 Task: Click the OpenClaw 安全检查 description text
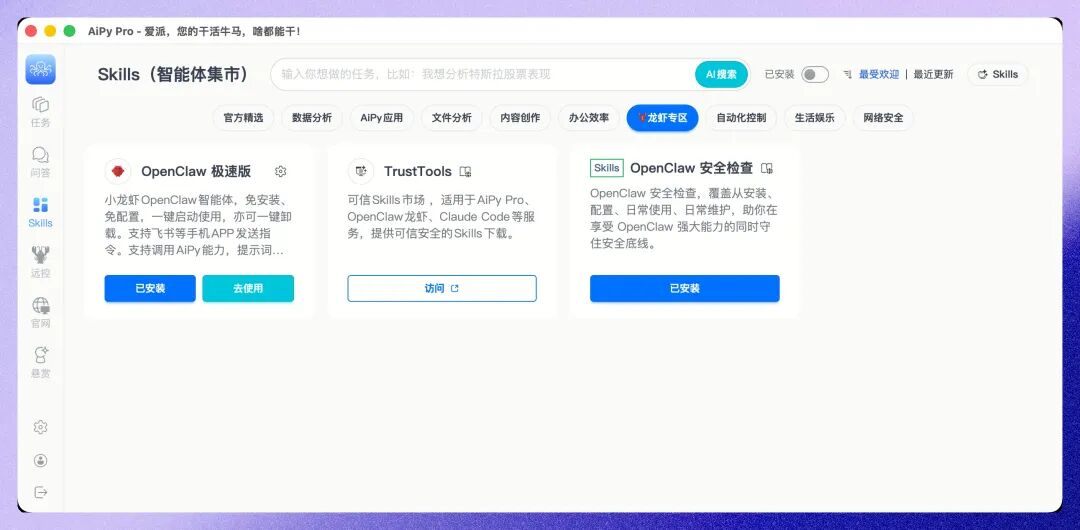tap(684, 218)
